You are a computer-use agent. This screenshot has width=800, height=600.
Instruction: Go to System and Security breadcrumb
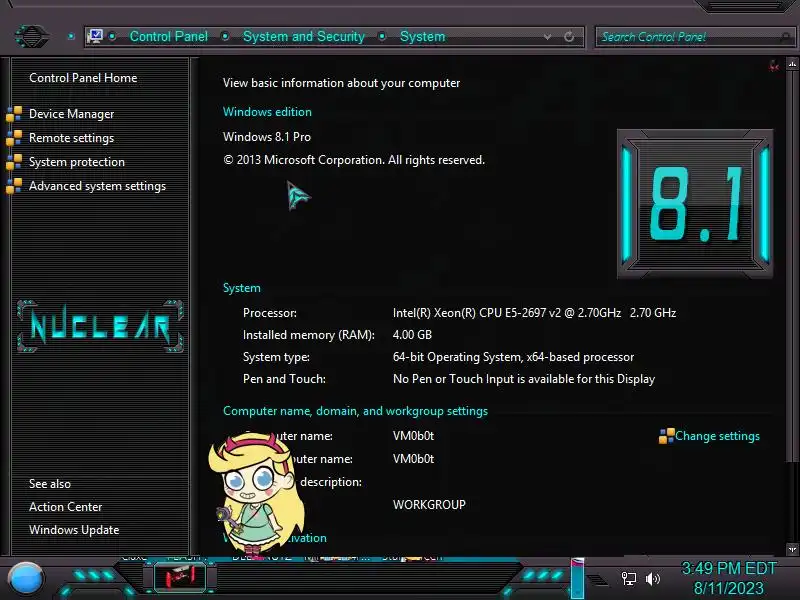pos(304,37)
